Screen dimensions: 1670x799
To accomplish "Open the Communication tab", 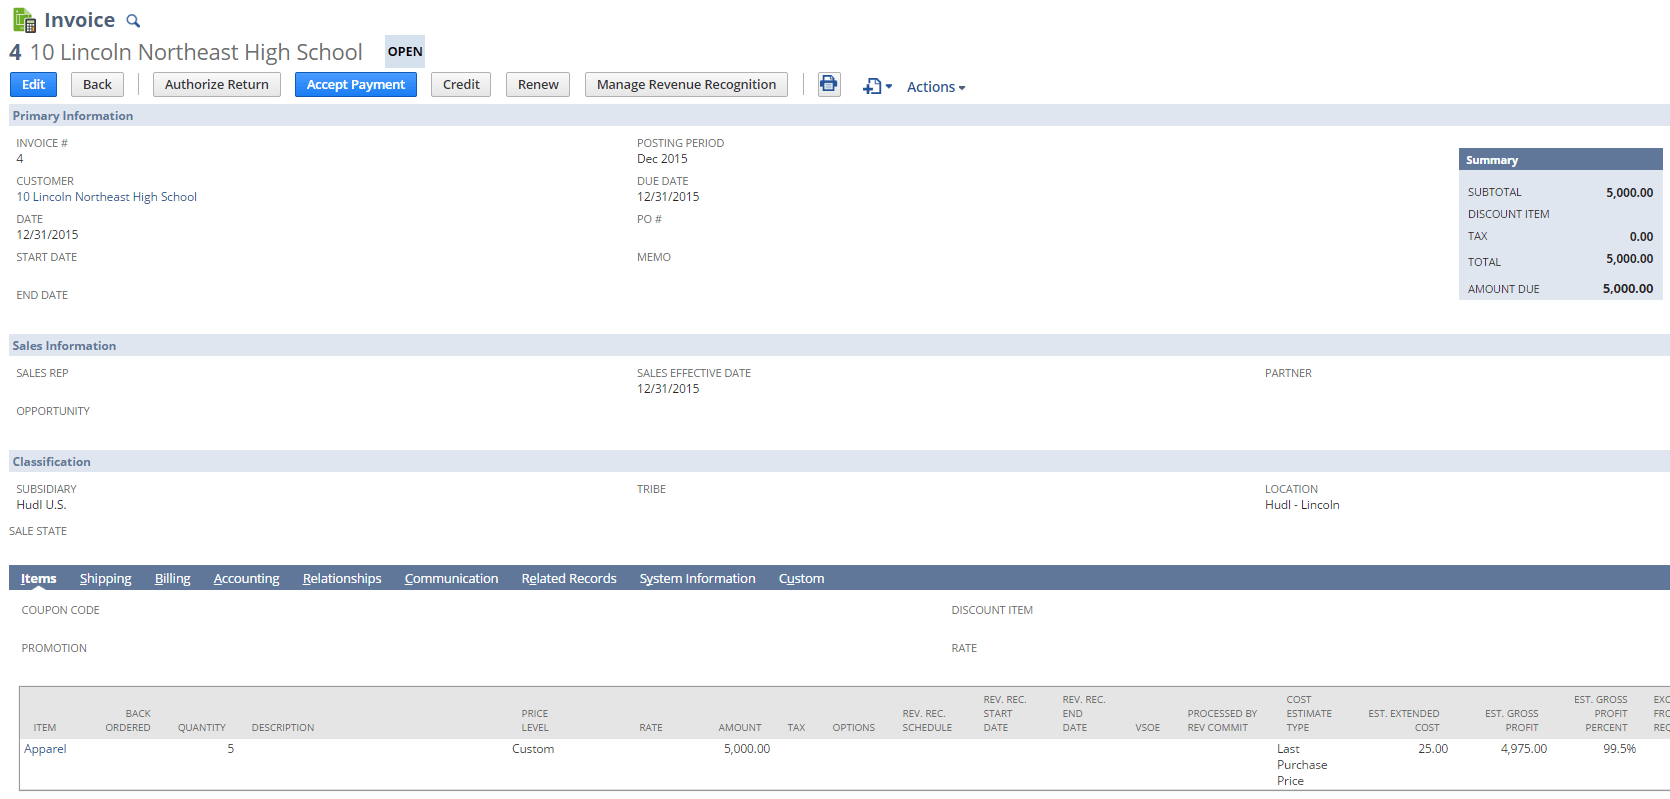I will click(451, 578).
